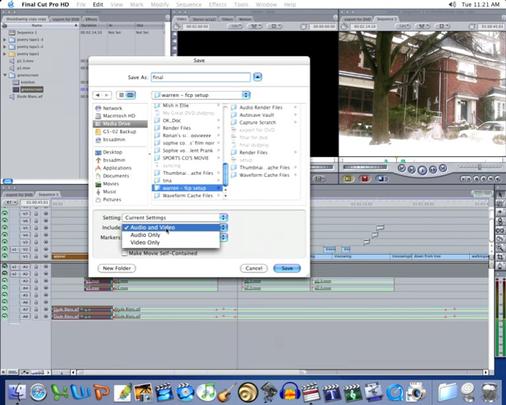Expand the second bin in the Browser
The width and height of the screenshot is (506, 405).
tap(5, 47)
